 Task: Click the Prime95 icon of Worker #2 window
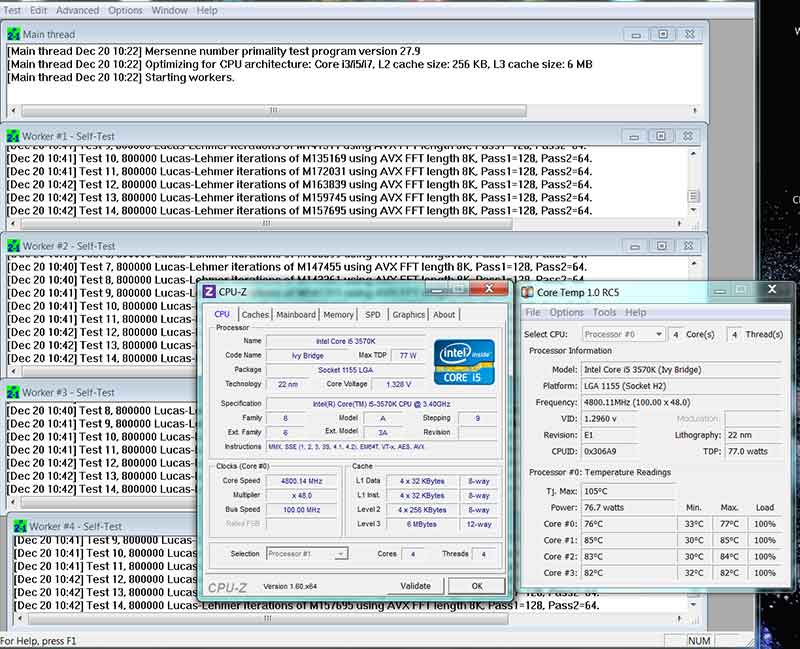[13, 246]
